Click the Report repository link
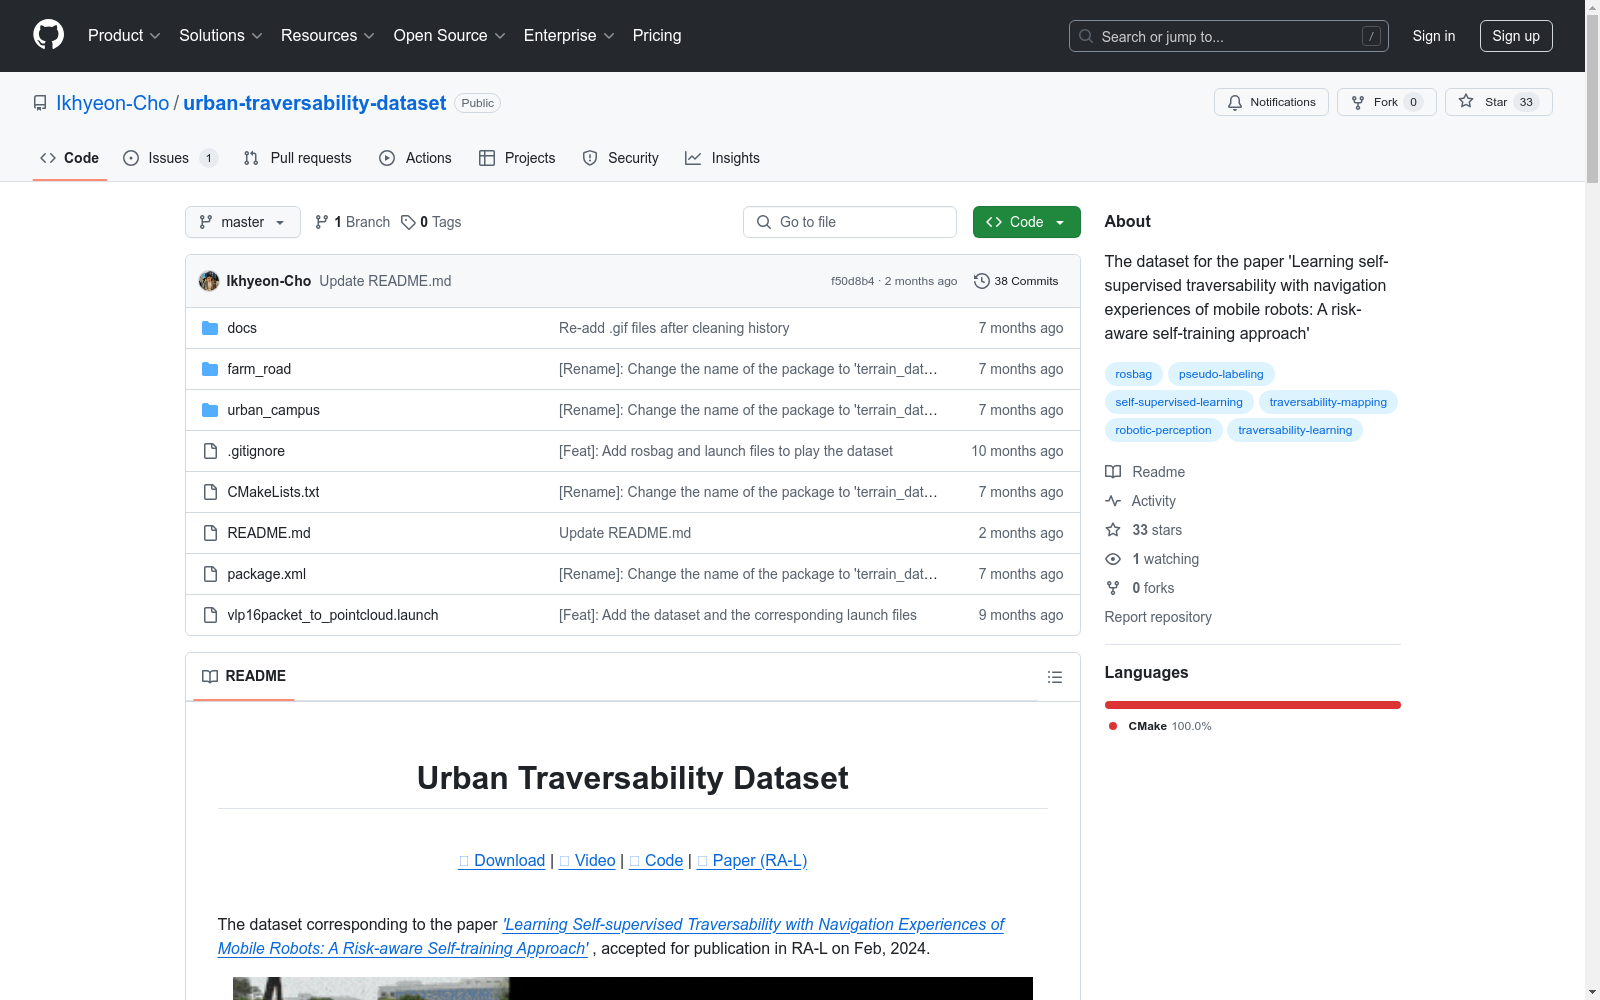Screen dimensions: 1600x1000 (x=1158, y=617)
